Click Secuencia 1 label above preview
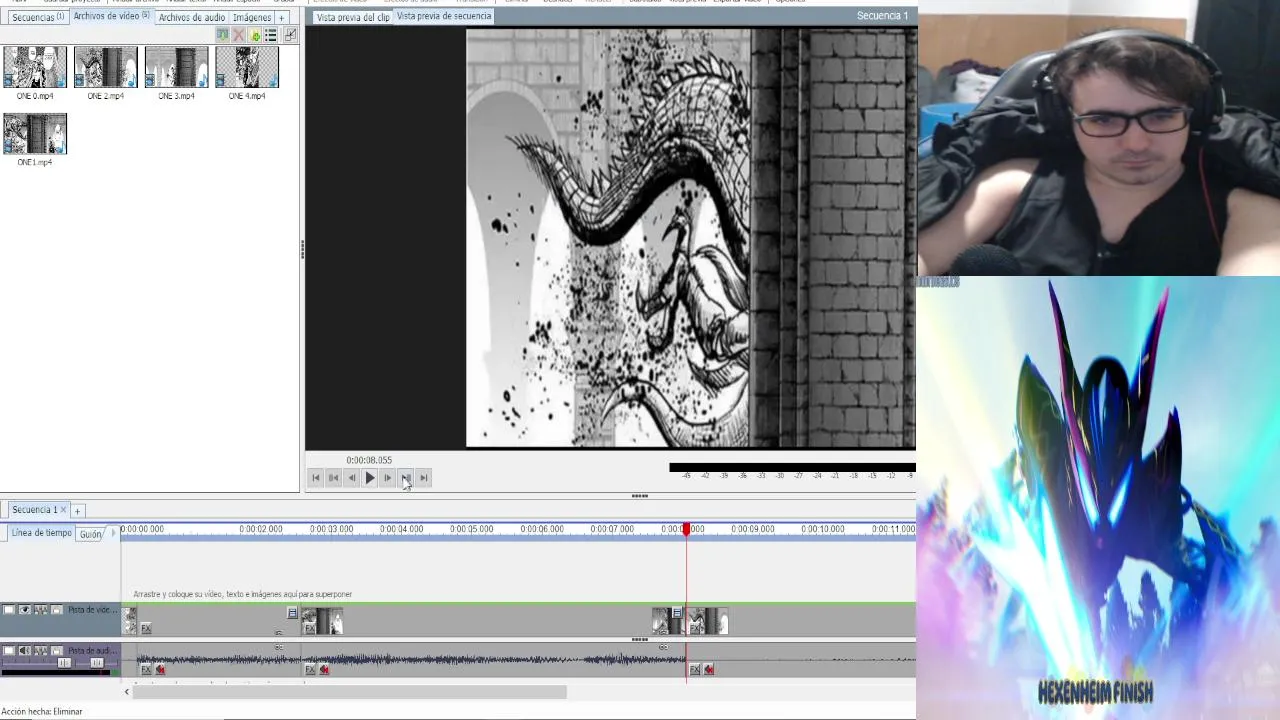The image size is (1280, 720). (882, 15)
